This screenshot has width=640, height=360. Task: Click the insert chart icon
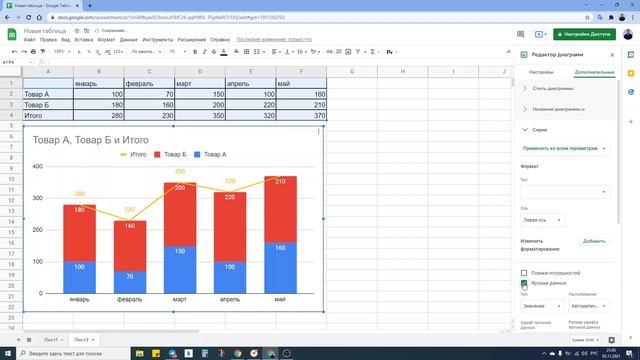[x=348, y=52]
